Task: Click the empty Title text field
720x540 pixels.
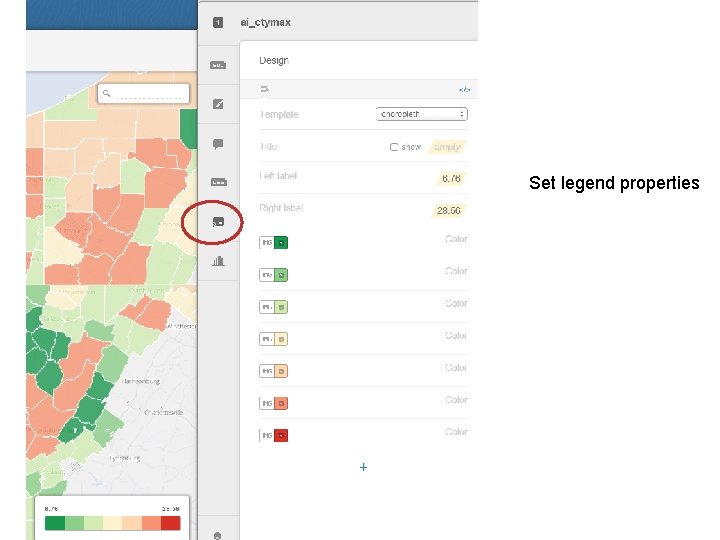Action: tap(447, 147)
